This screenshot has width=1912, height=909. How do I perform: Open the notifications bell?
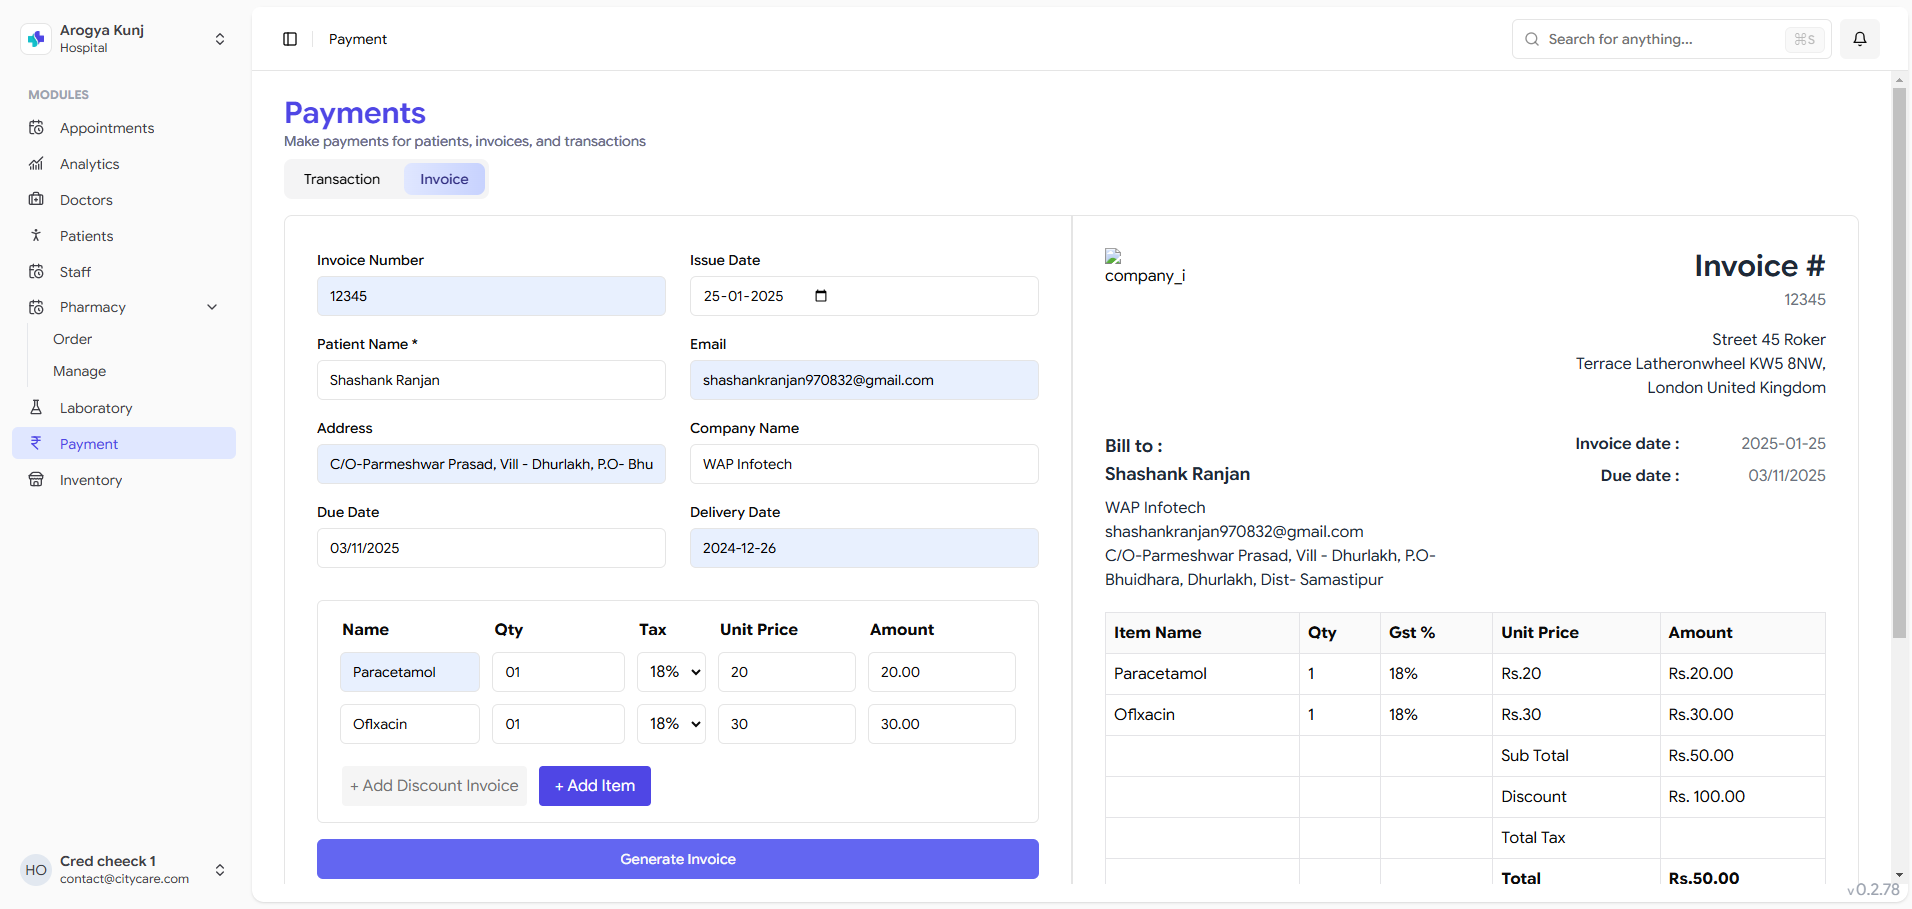[x=1860, y=39]
